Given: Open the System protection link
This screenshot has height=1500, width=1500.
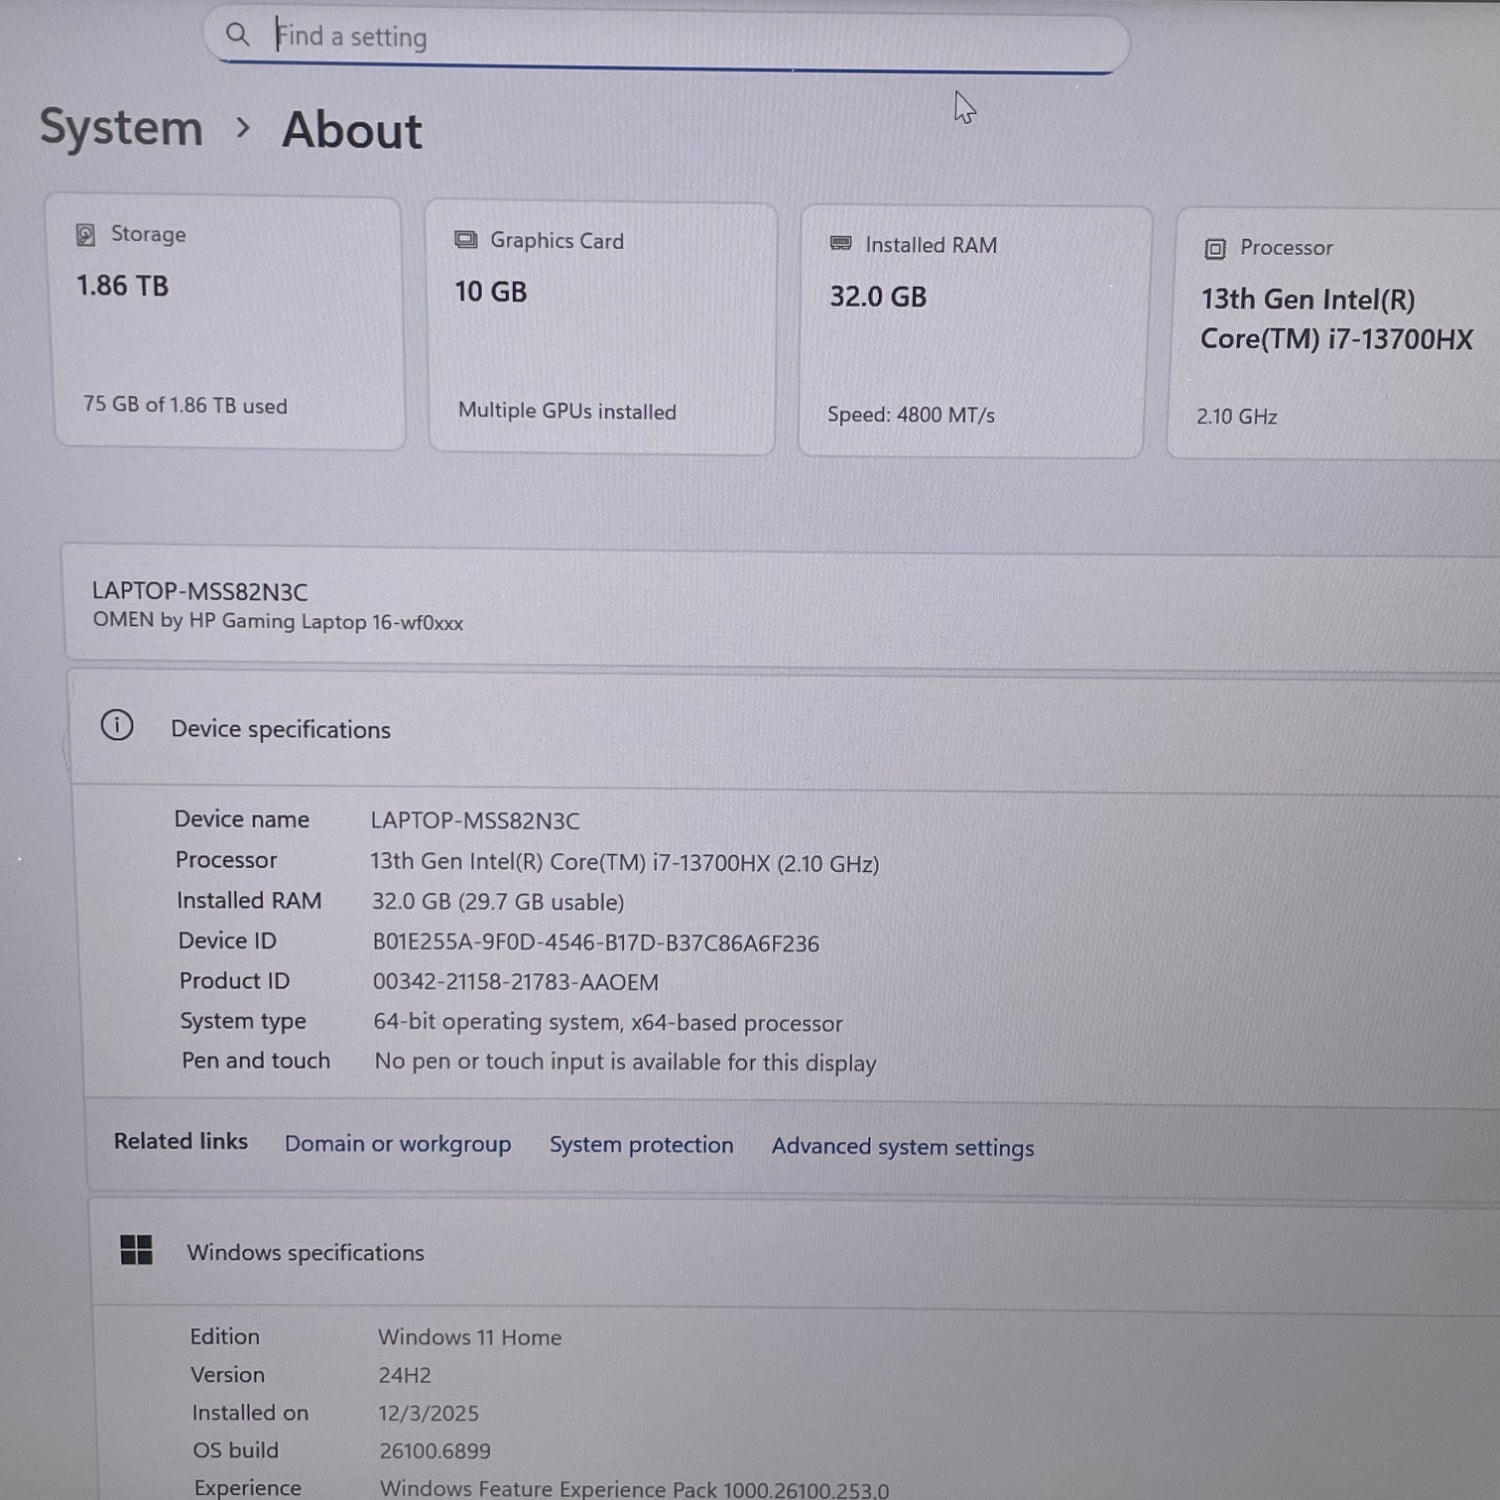Looking at the screenshot, I should [641, 1145].
